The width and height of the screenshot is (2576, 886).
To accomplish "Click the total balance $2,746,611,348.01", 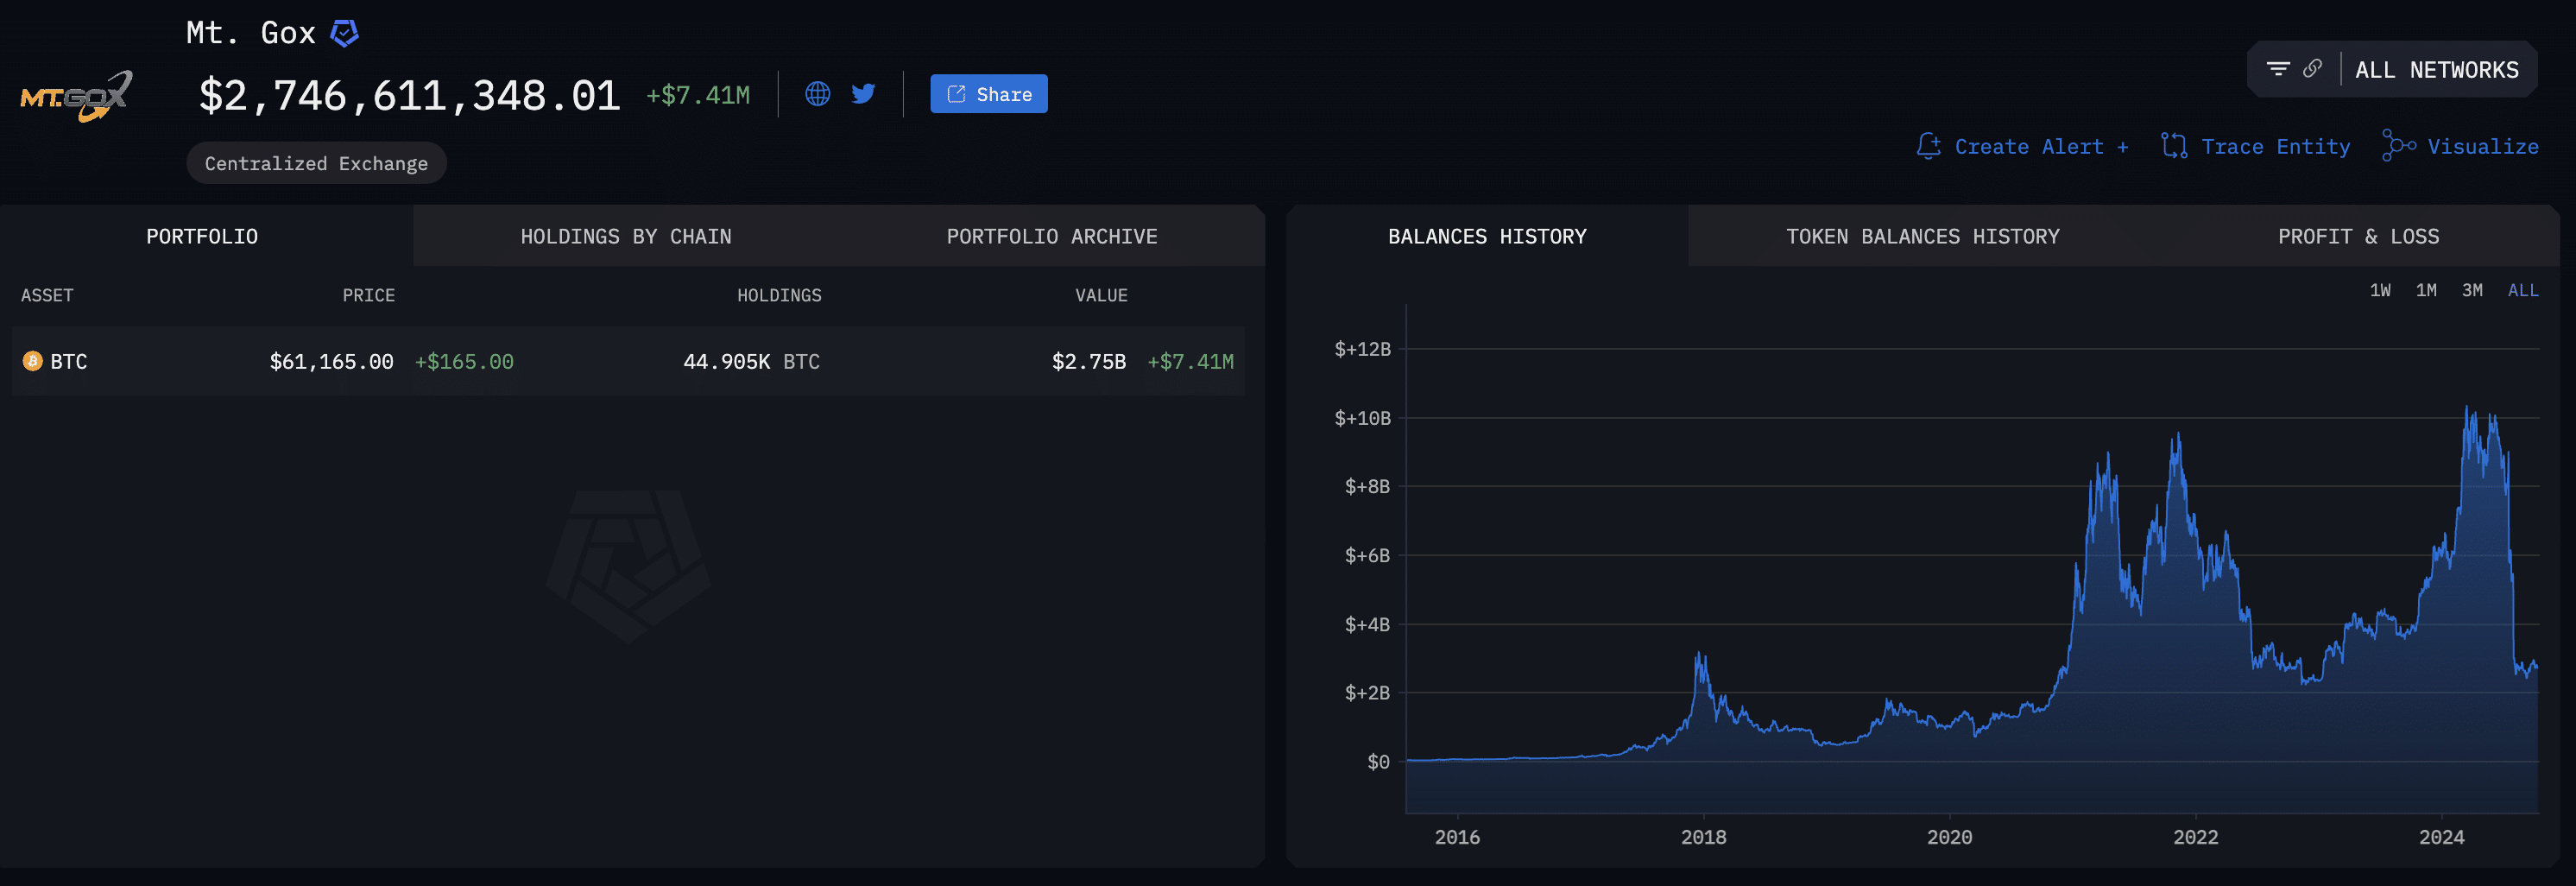I will (409, 95).
